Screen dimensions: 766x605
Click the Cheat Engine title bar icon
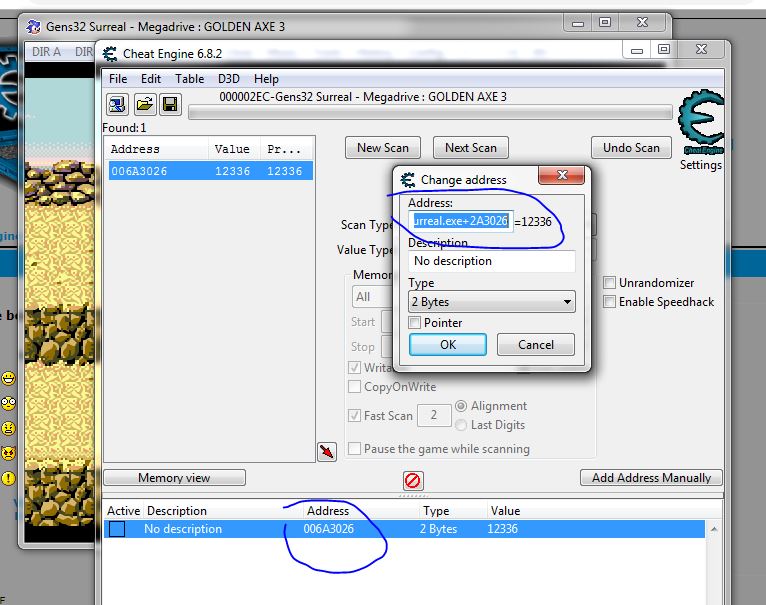tap(110, 54)
